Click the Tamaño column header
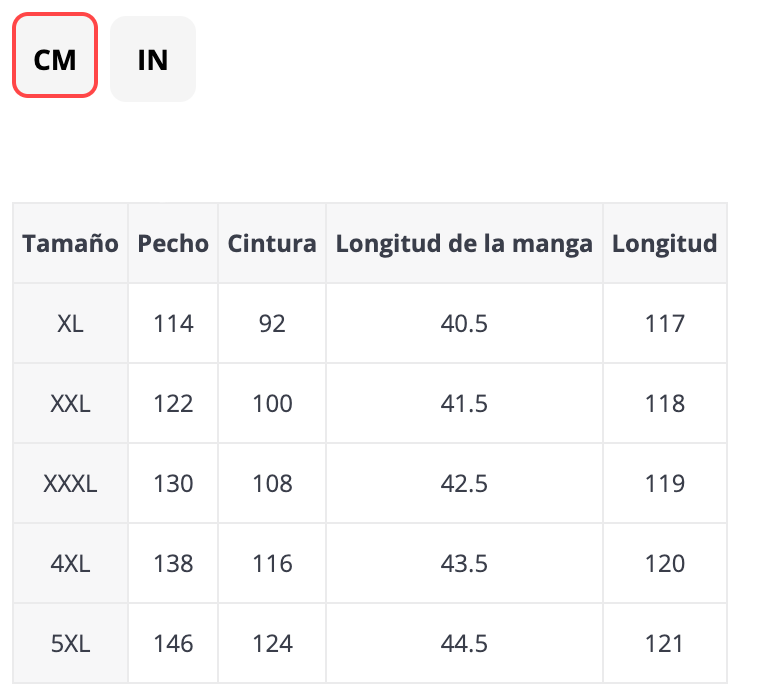758x700 pixels. click(x=70, y=243)
